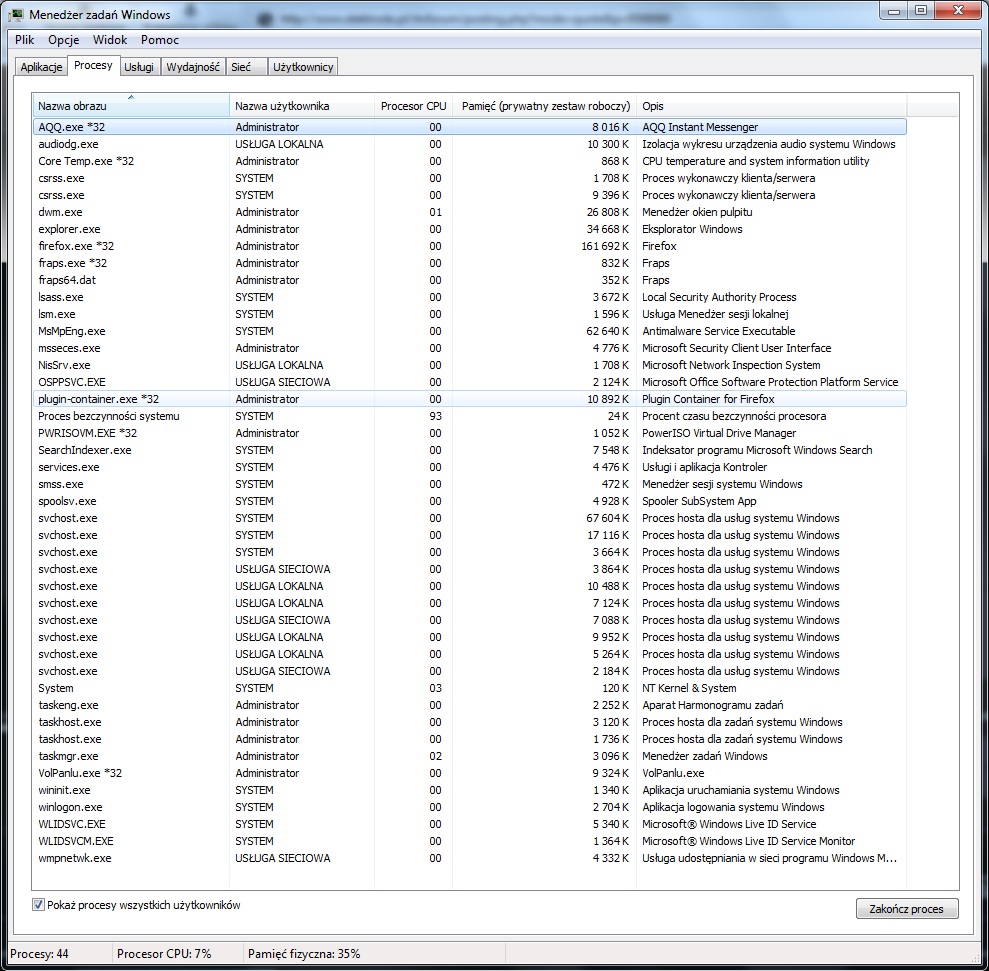Switch to the Użytkownicy tab
Viewport: 989px width, 971px height.
click(x=303, y=67)
